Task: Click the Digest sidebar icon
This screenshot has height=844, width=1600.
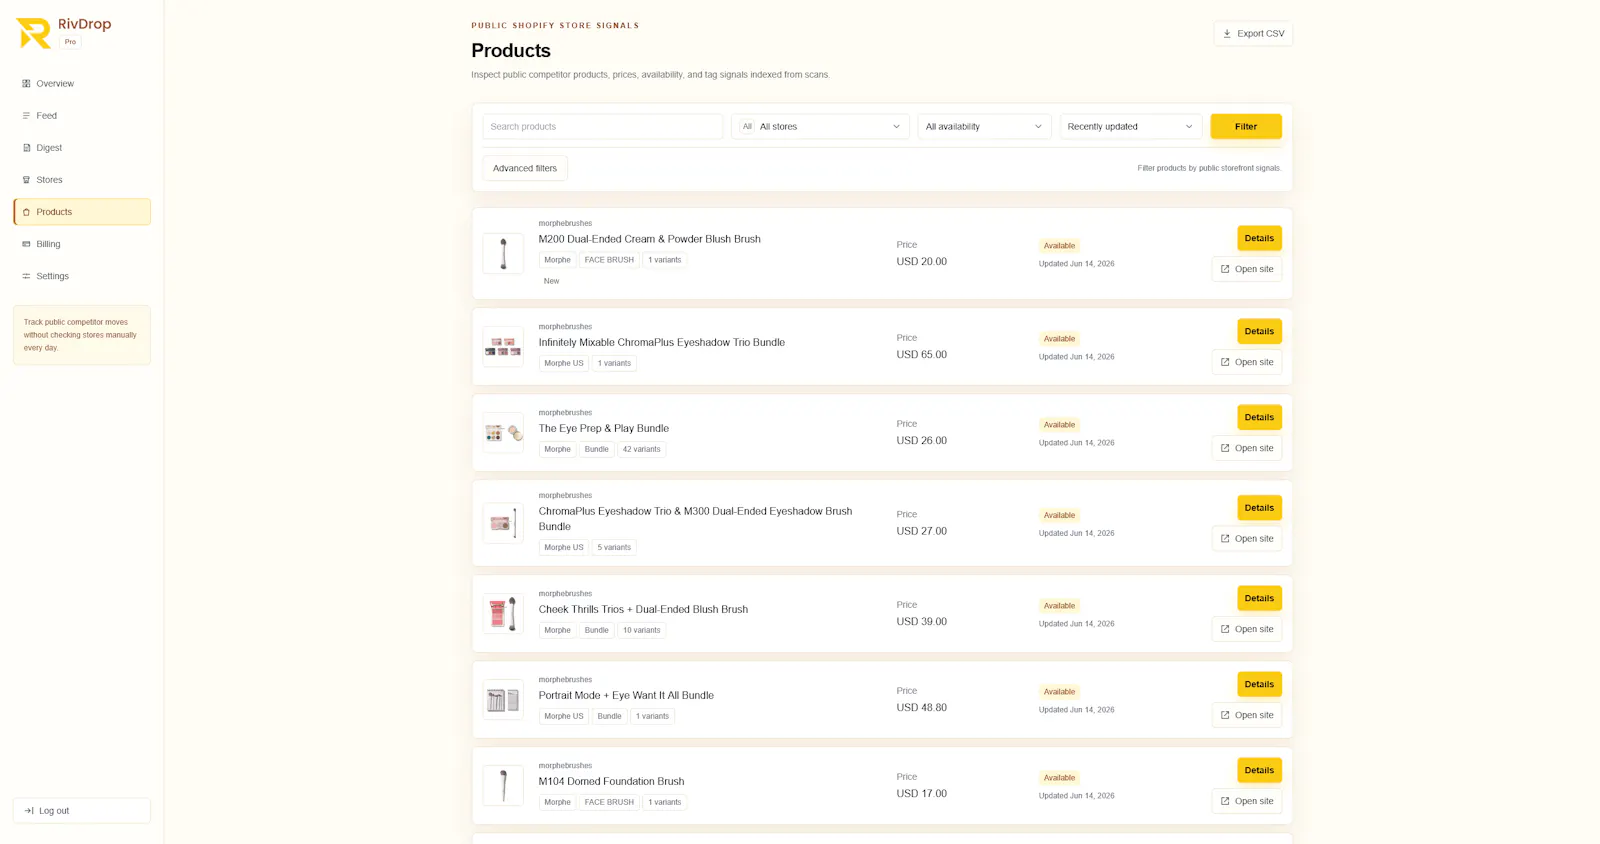Action: pos(26,148)
